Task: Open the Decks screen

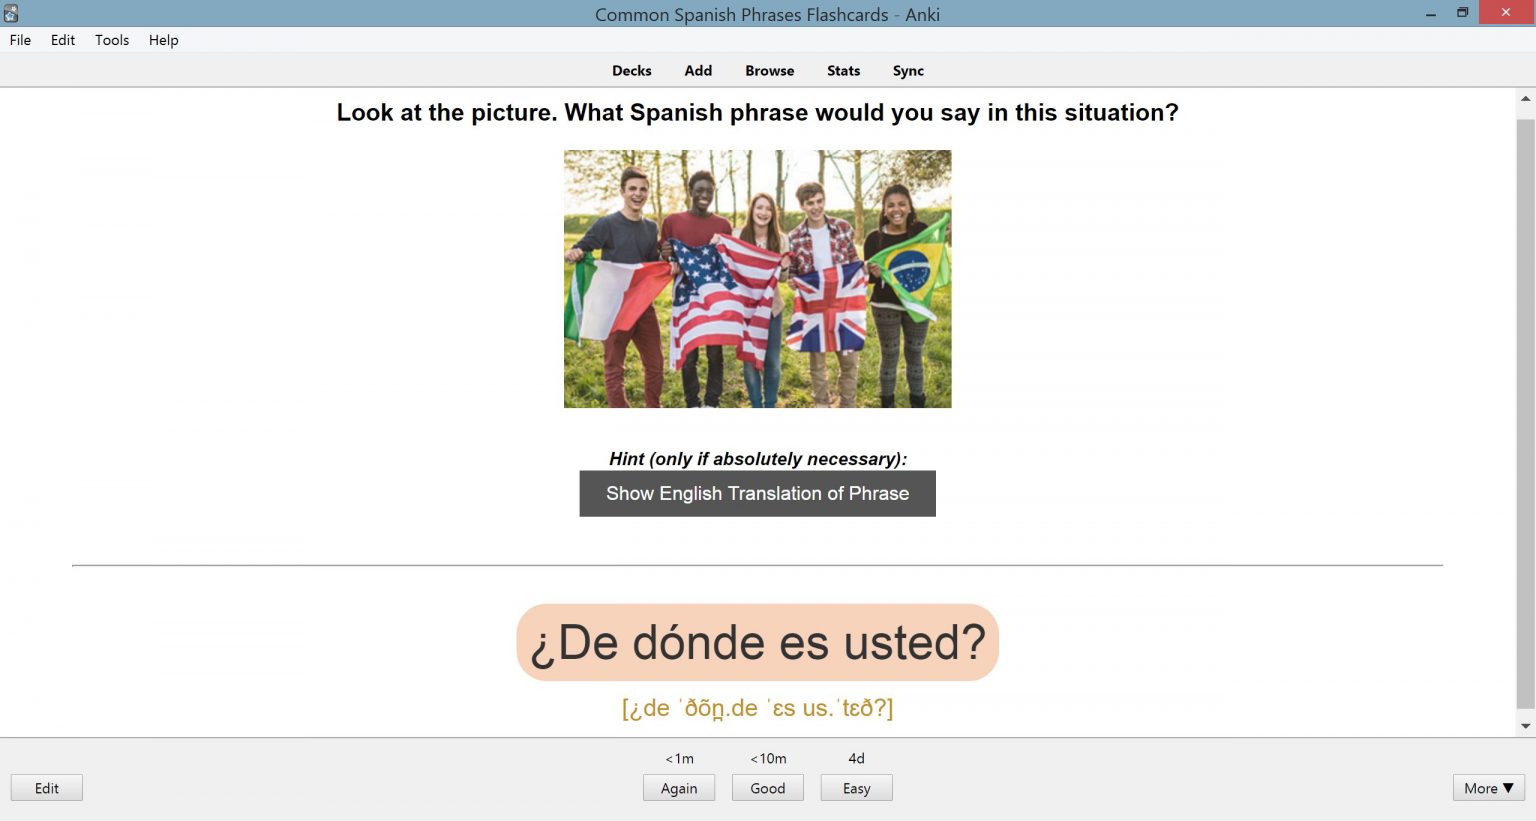Action: pos(632,70)
